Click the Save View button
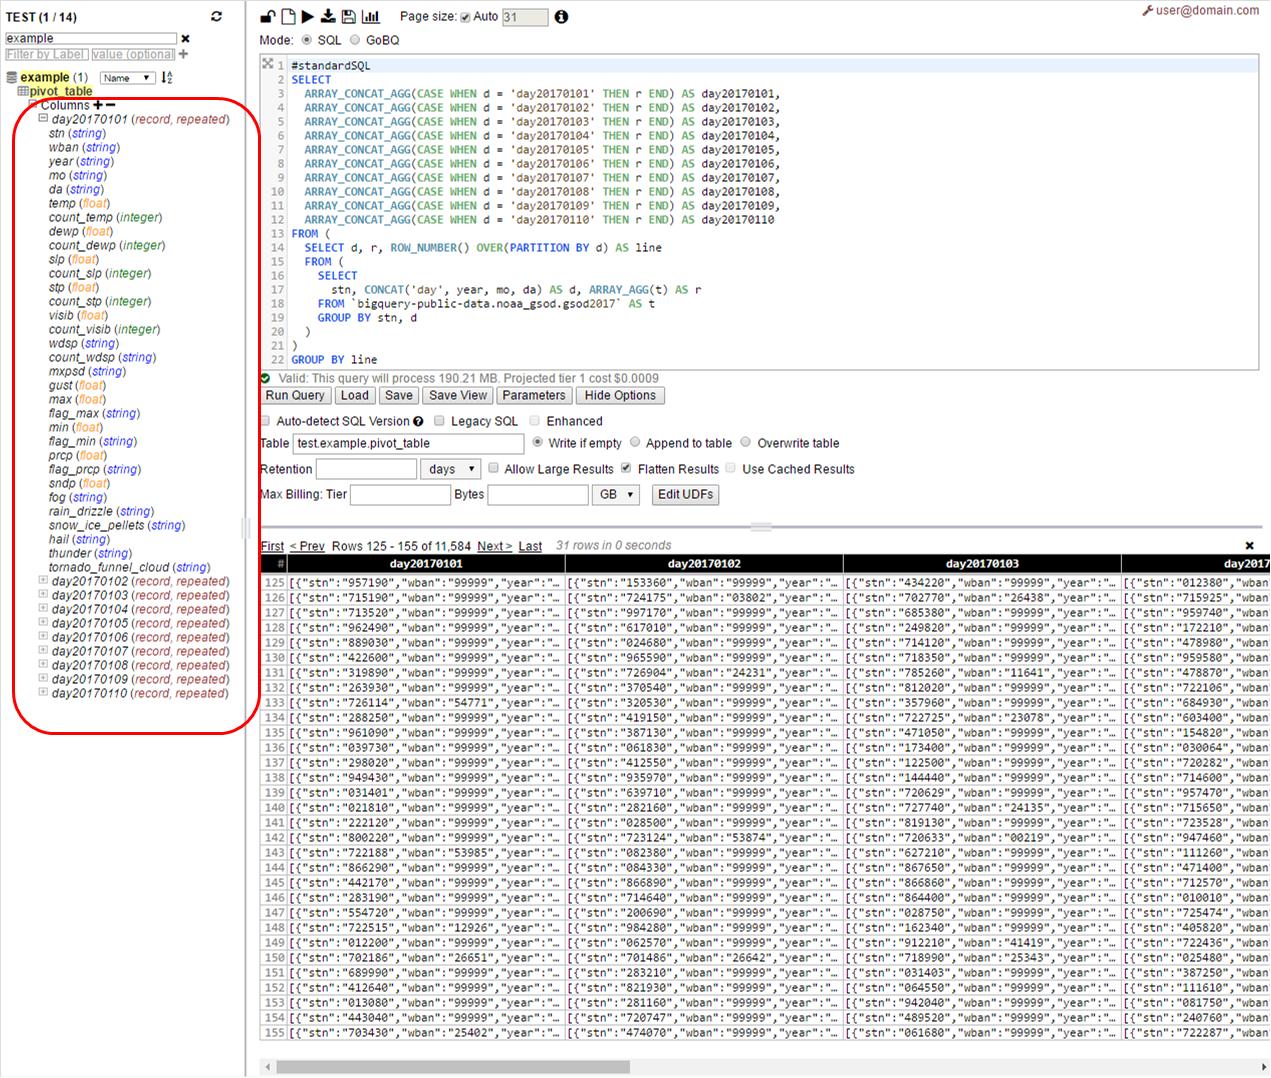This screenshot has width=1271, height=1078. (458, 396)
